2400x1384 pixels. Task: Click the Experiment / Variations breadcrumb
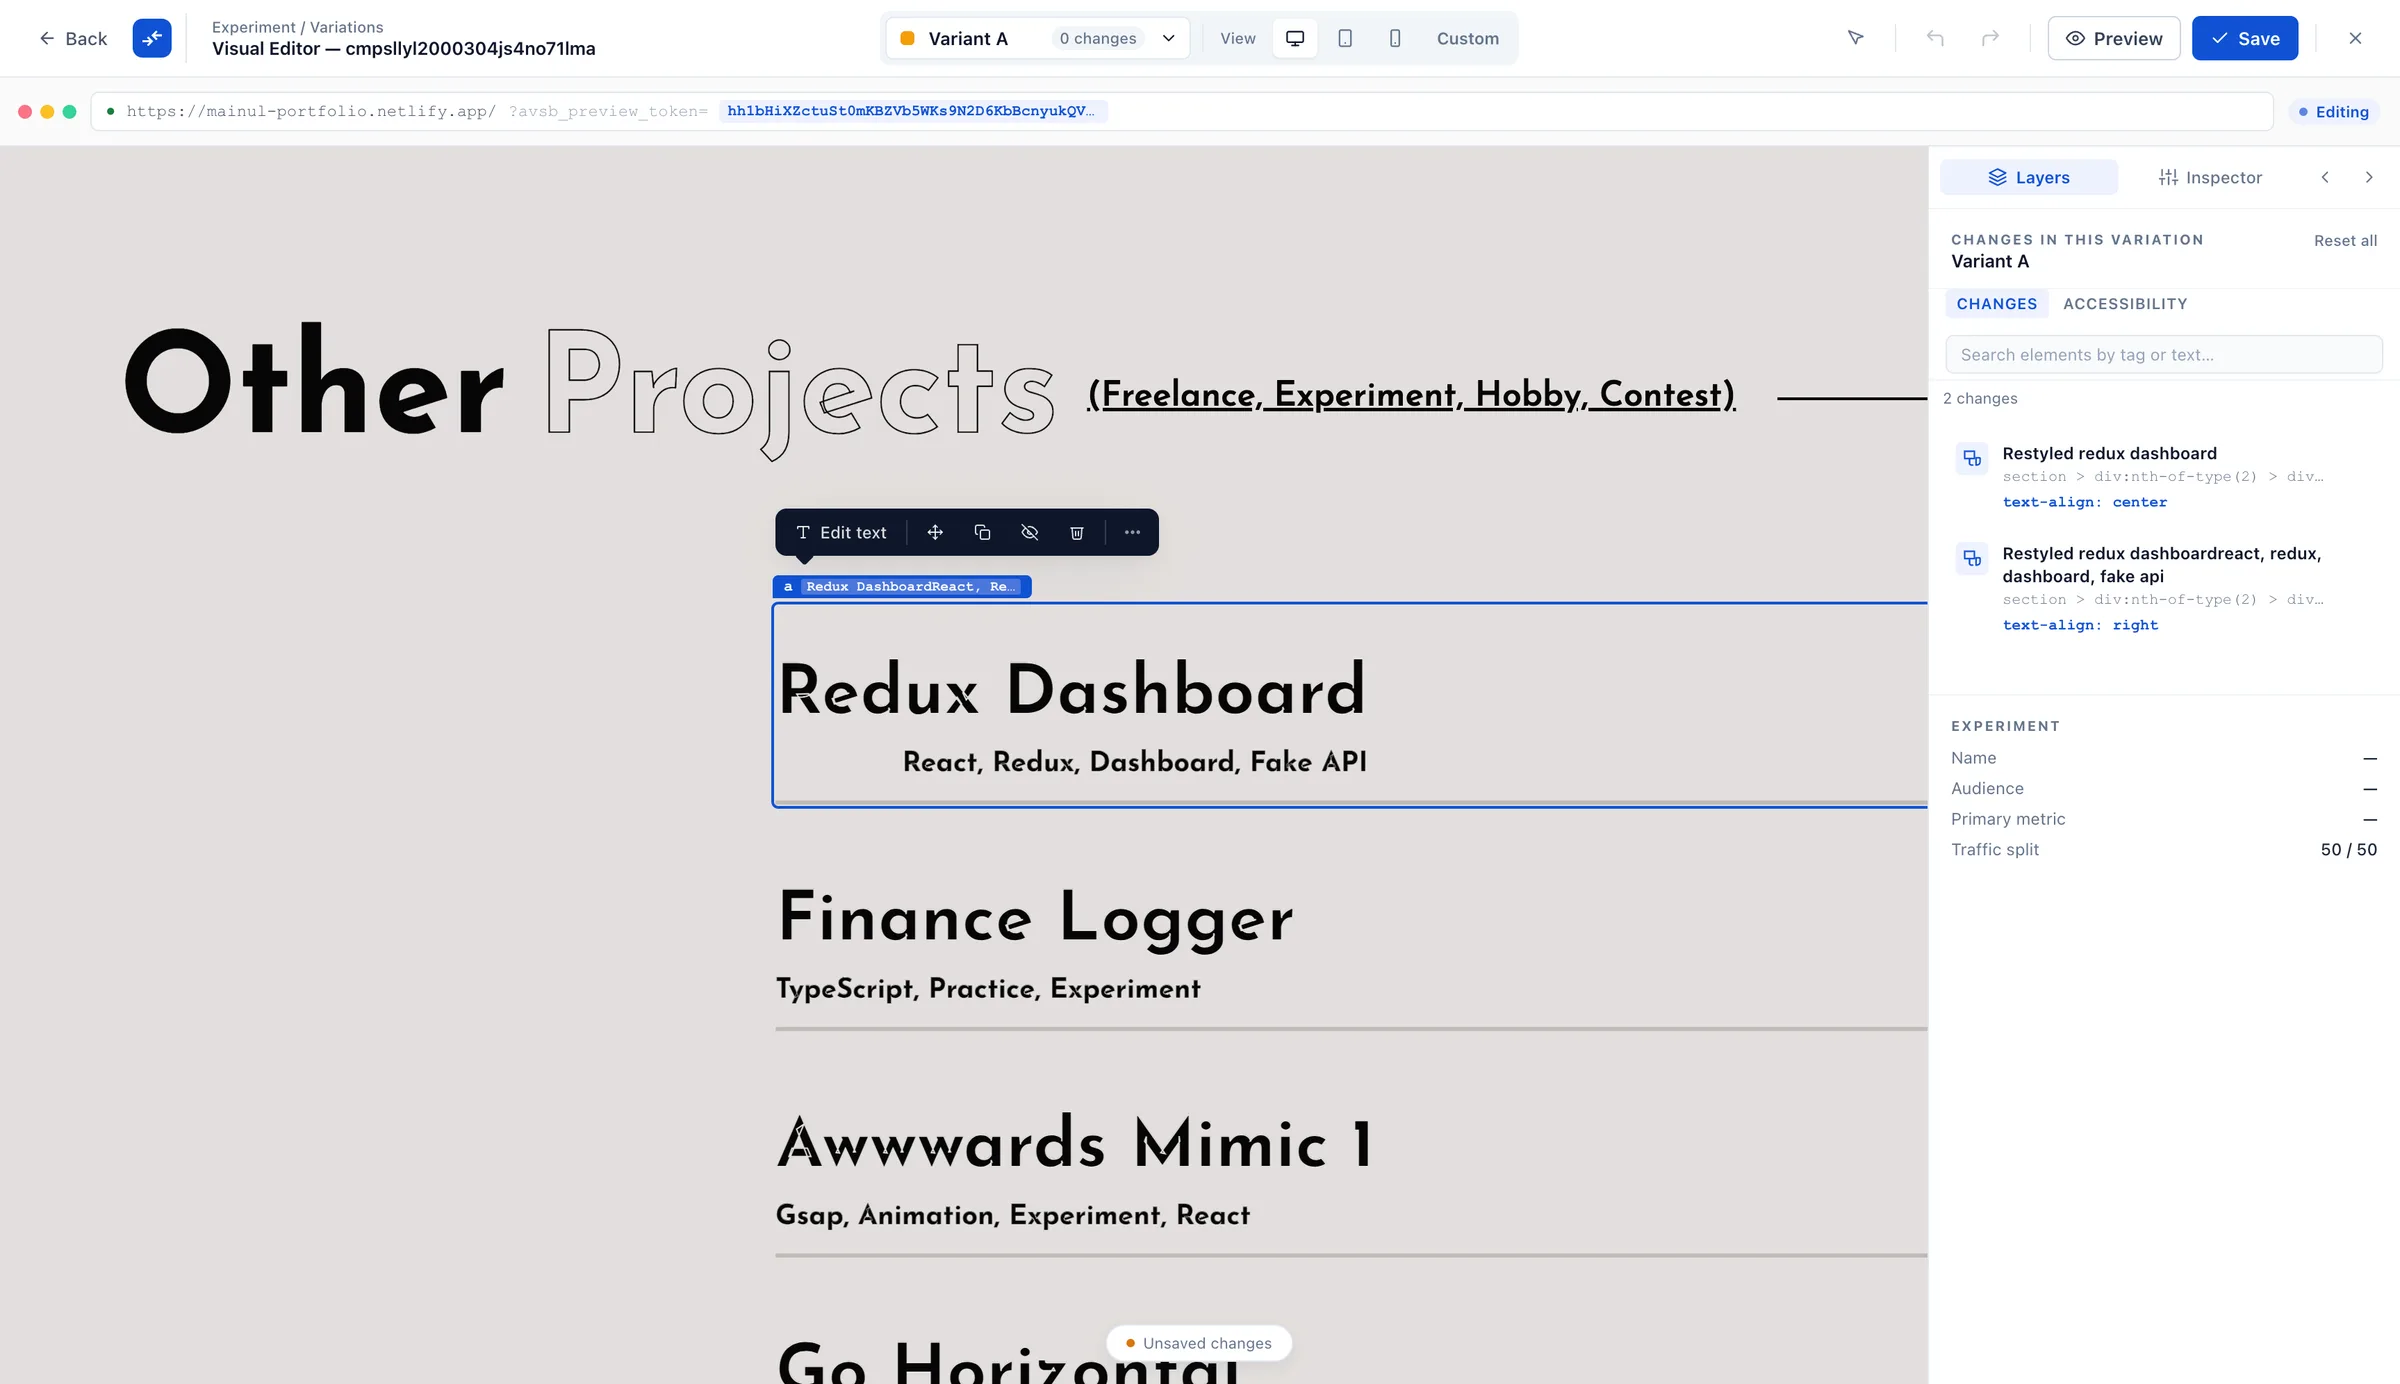[x=297, y=27]
